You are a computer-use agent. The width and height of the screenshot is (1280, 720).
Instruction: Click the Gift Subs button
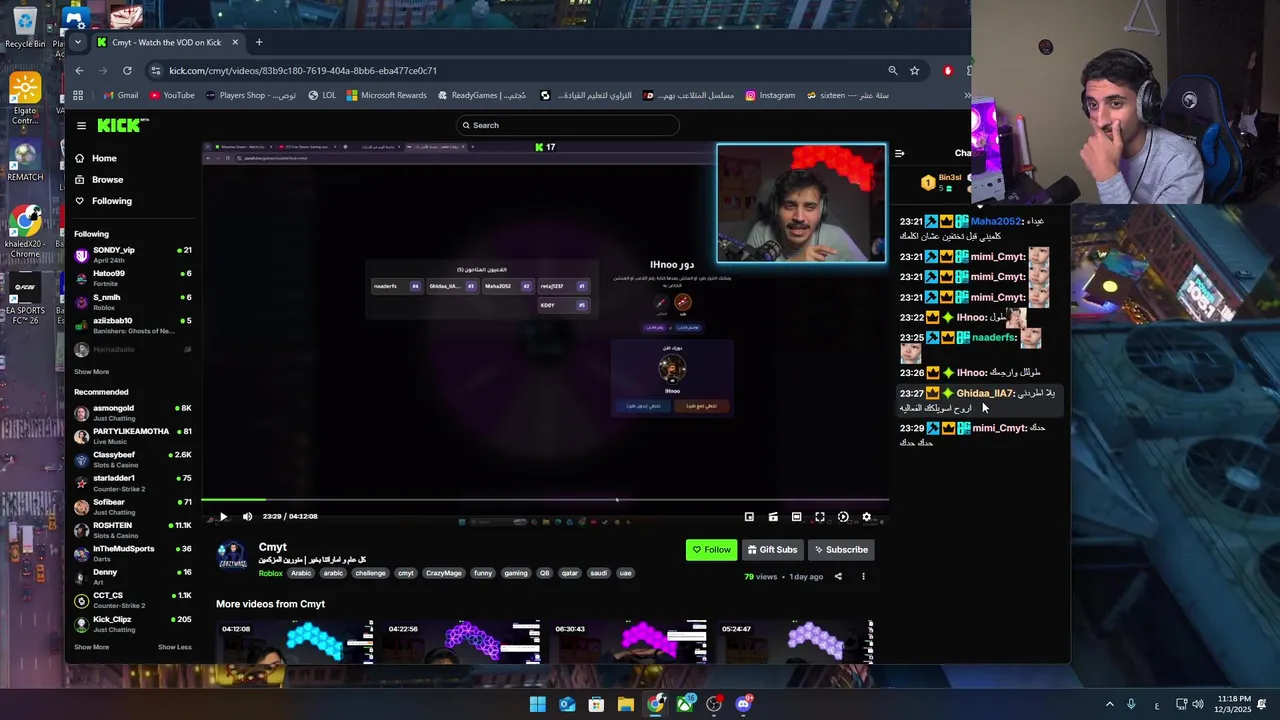(772, 550)
